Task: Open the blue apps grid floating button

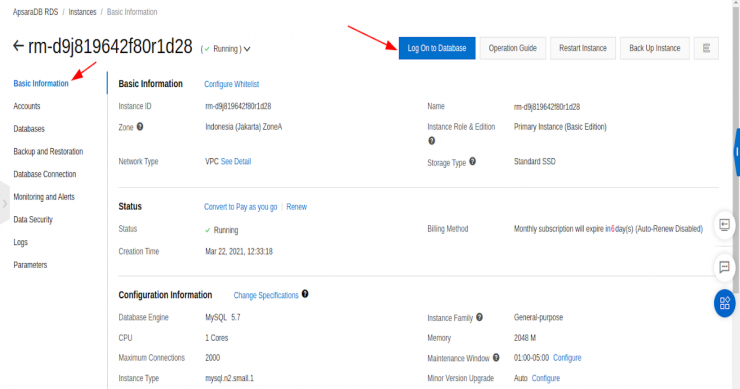Action: 724,303
